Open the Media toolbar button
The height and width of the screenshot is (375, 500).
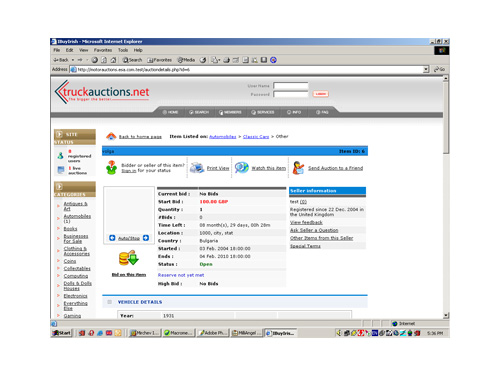186,60
